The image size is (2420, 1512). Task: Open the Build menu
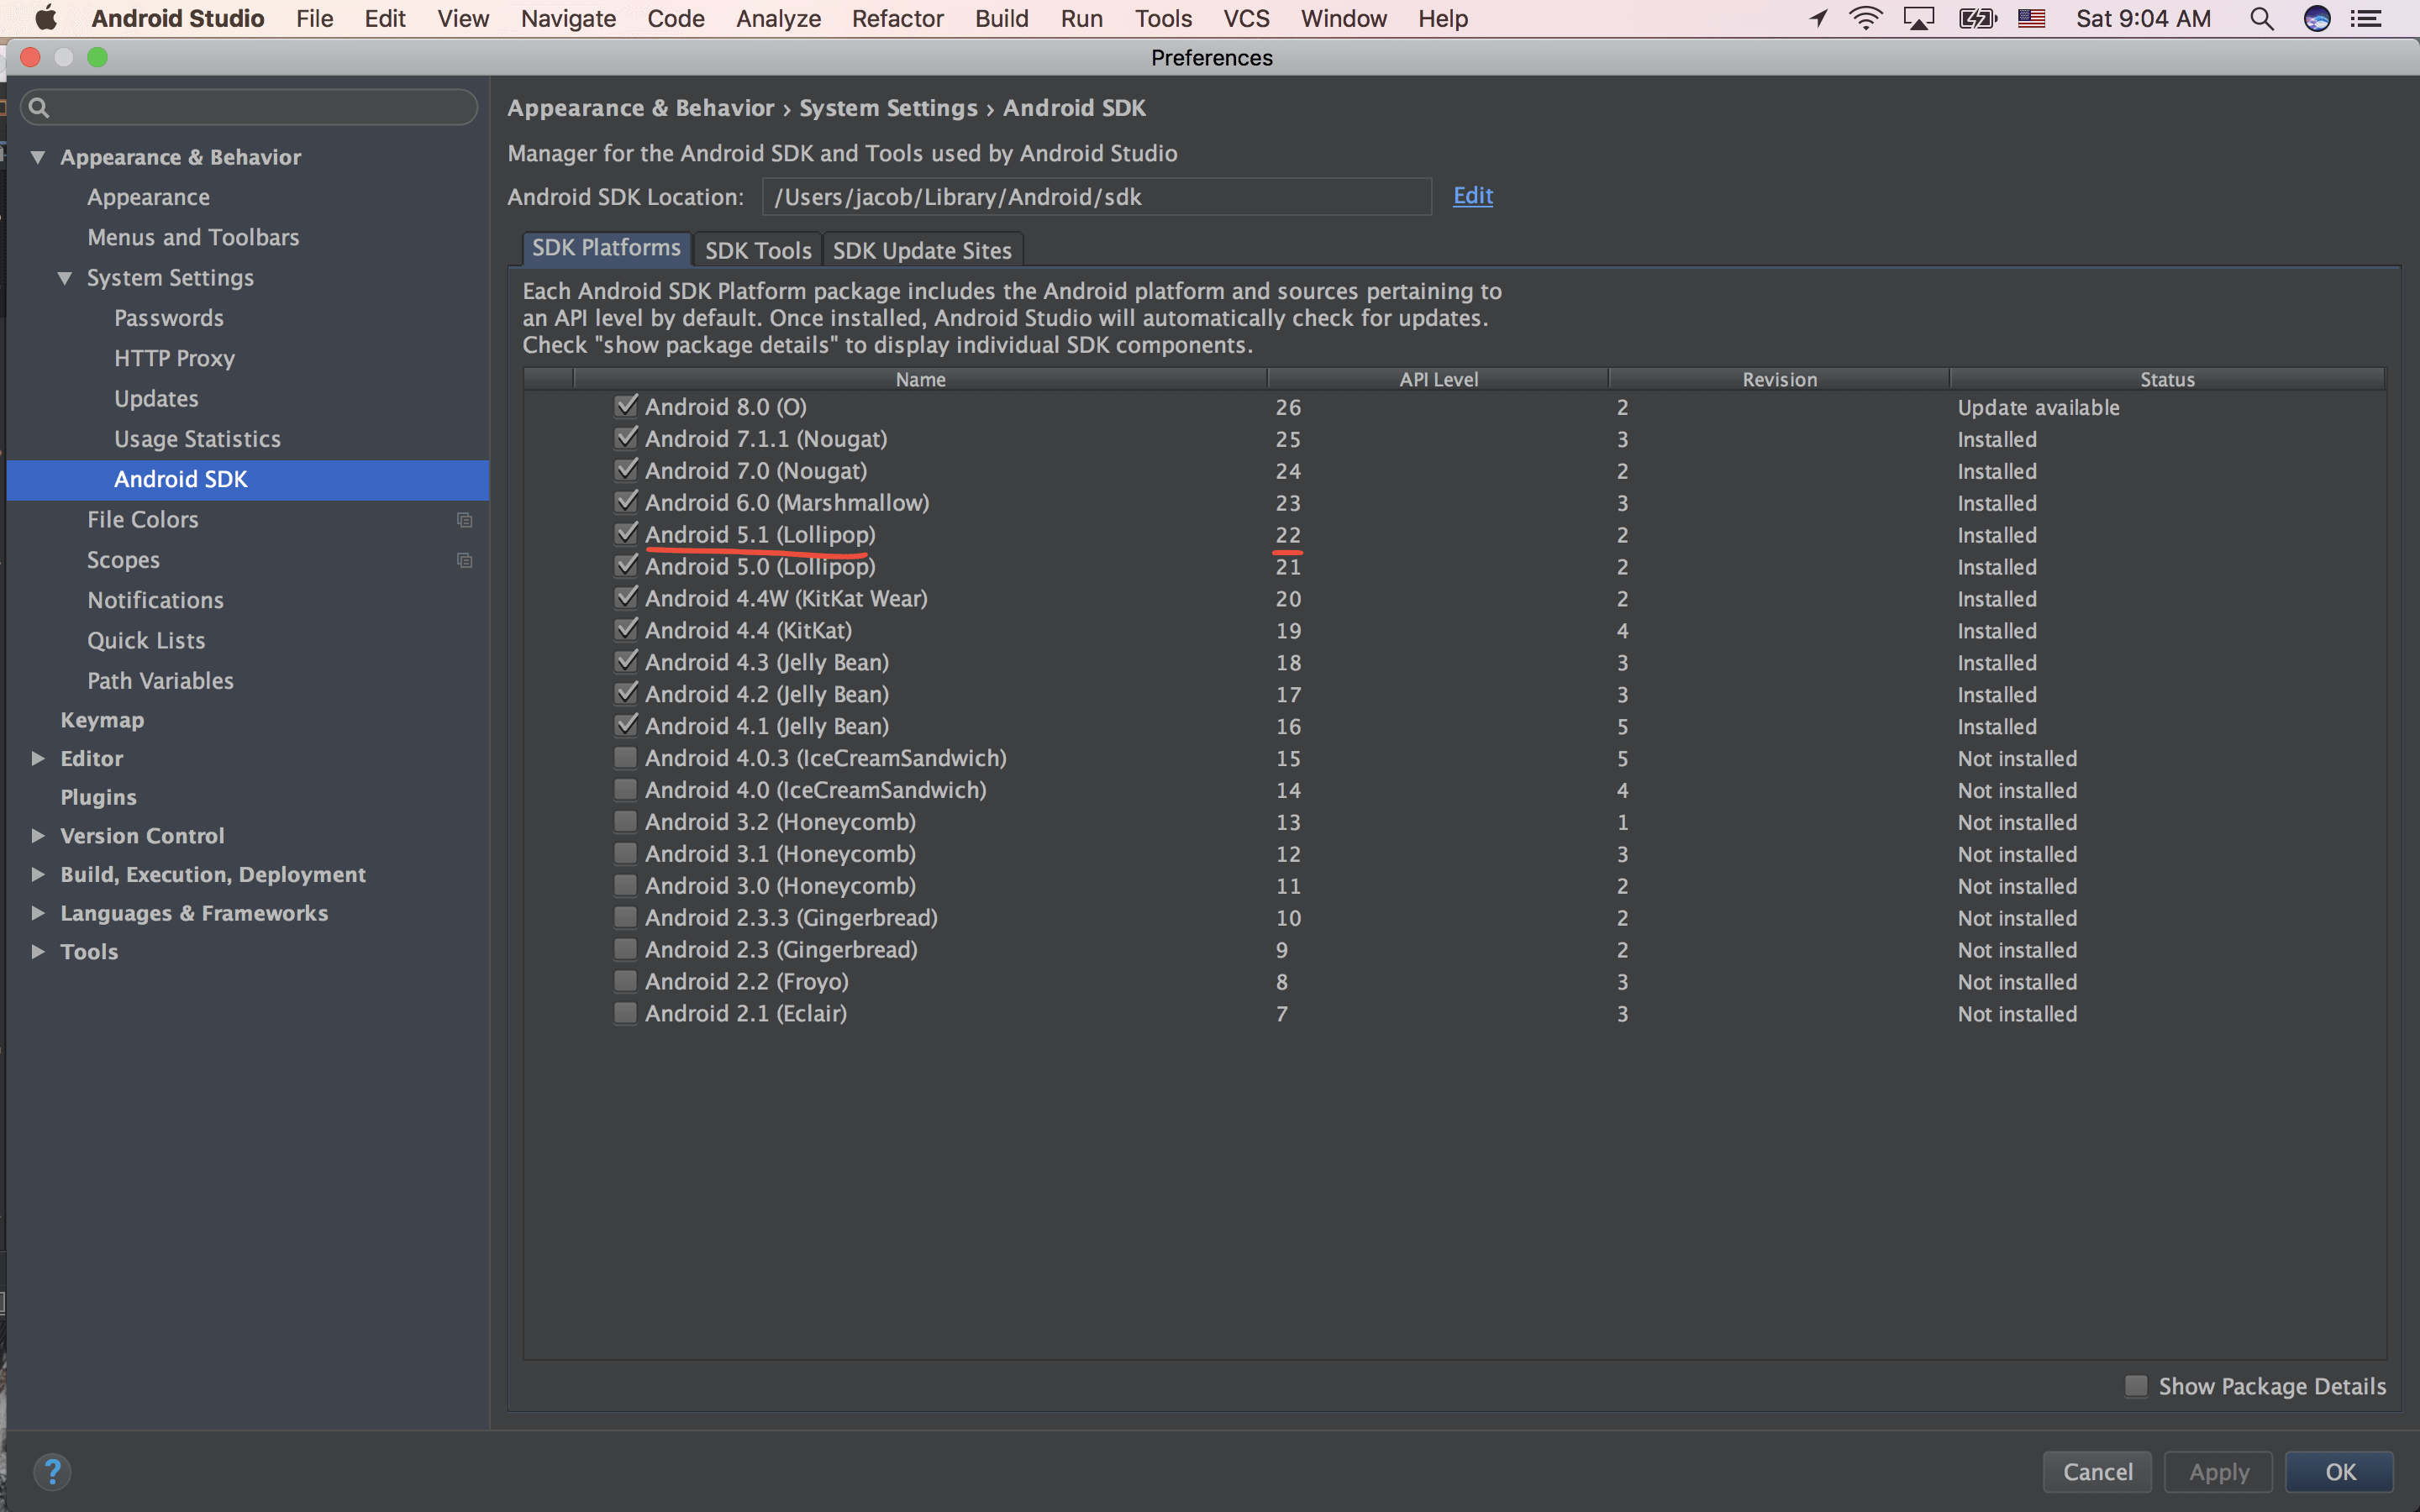1001,18
